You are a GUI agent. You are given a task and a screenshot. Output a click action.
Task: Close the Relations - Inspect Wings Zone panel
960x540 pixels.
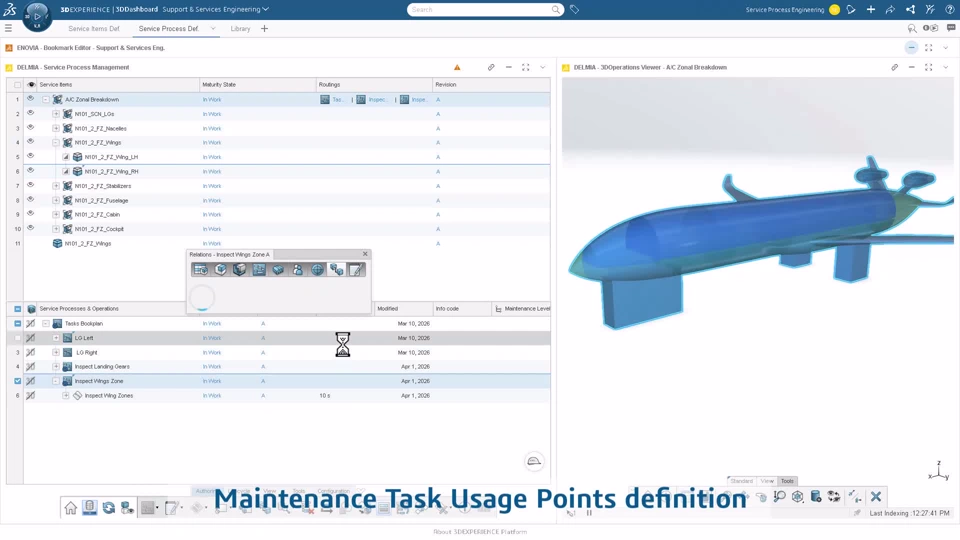coord(366,253)
